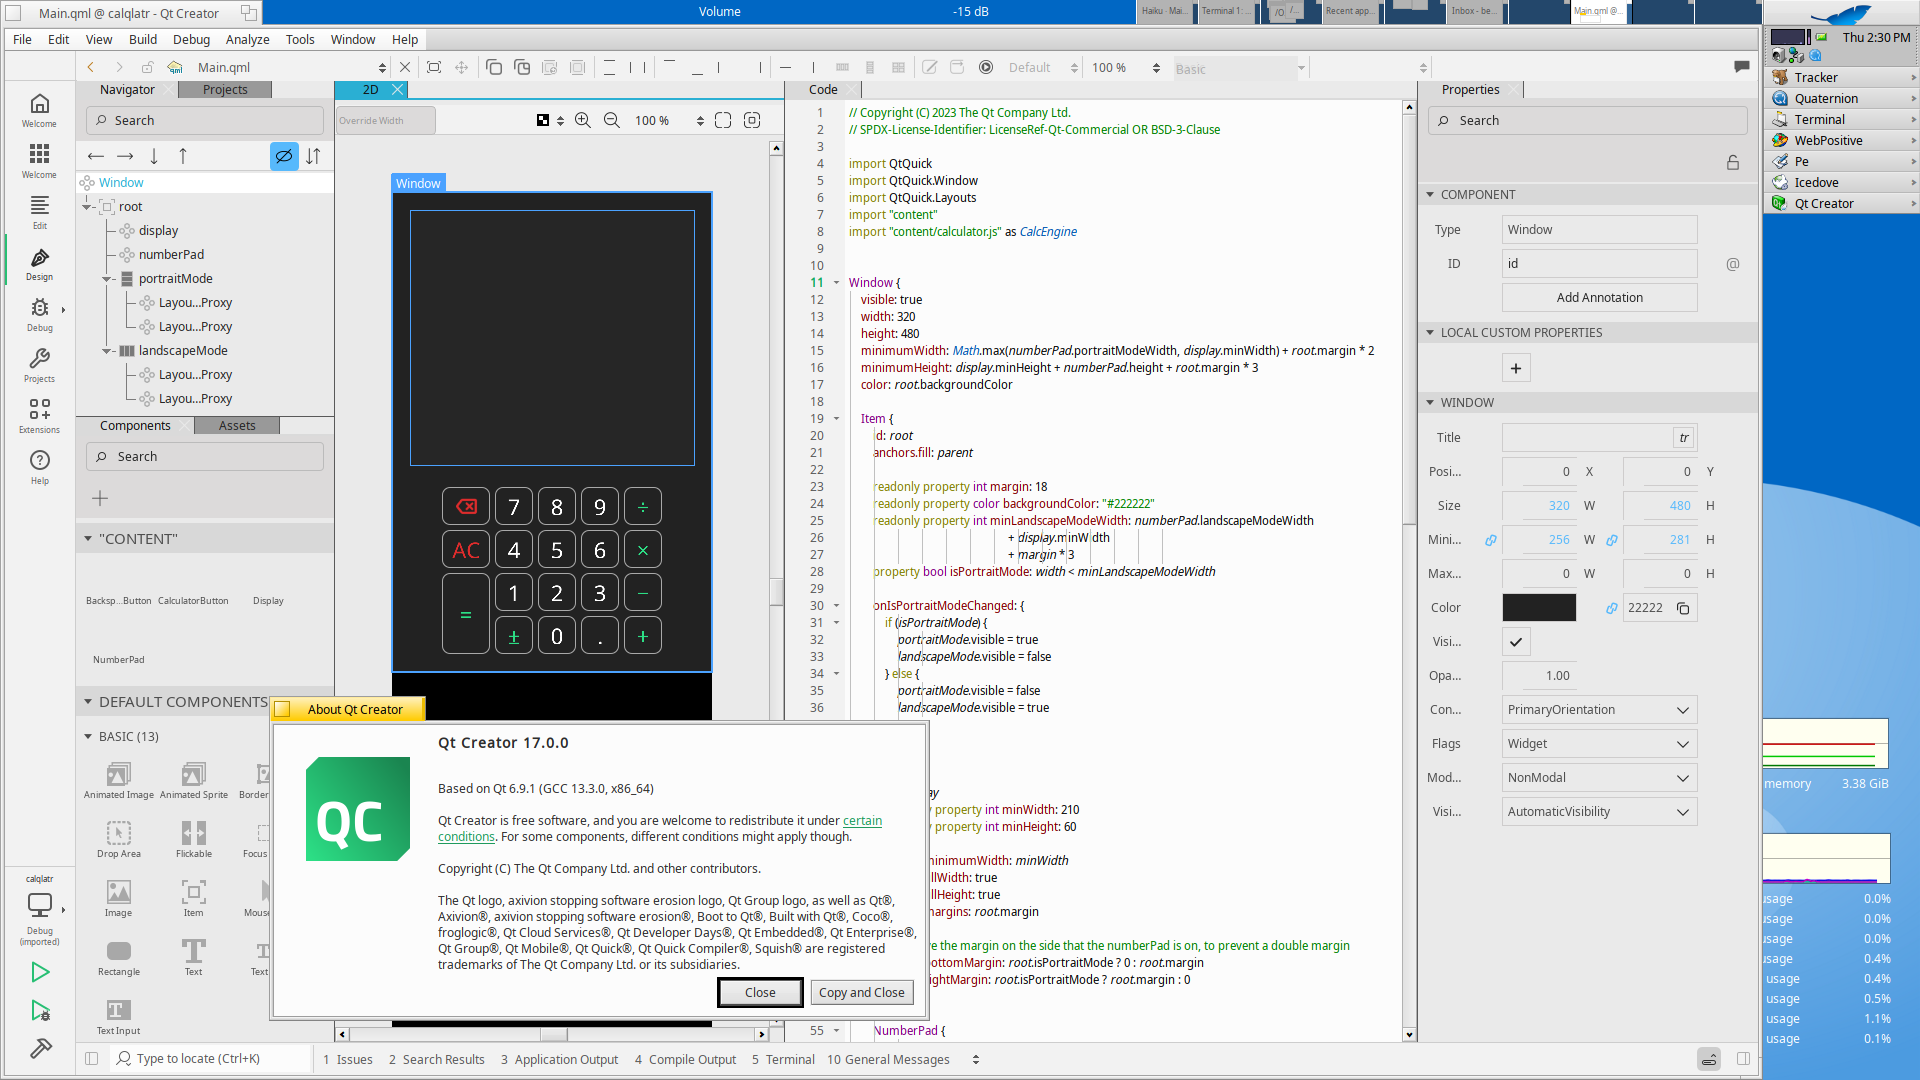The width and height of the screenshot is (1920, 1080).
Task: Open the Compile Output pane
Action: tap(685, 1059)
